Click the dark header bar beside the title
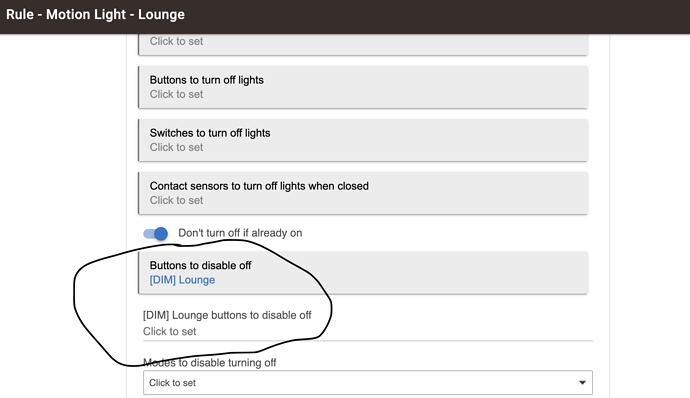Viewport: 690px width, 398px height. (x=436, y=17)
